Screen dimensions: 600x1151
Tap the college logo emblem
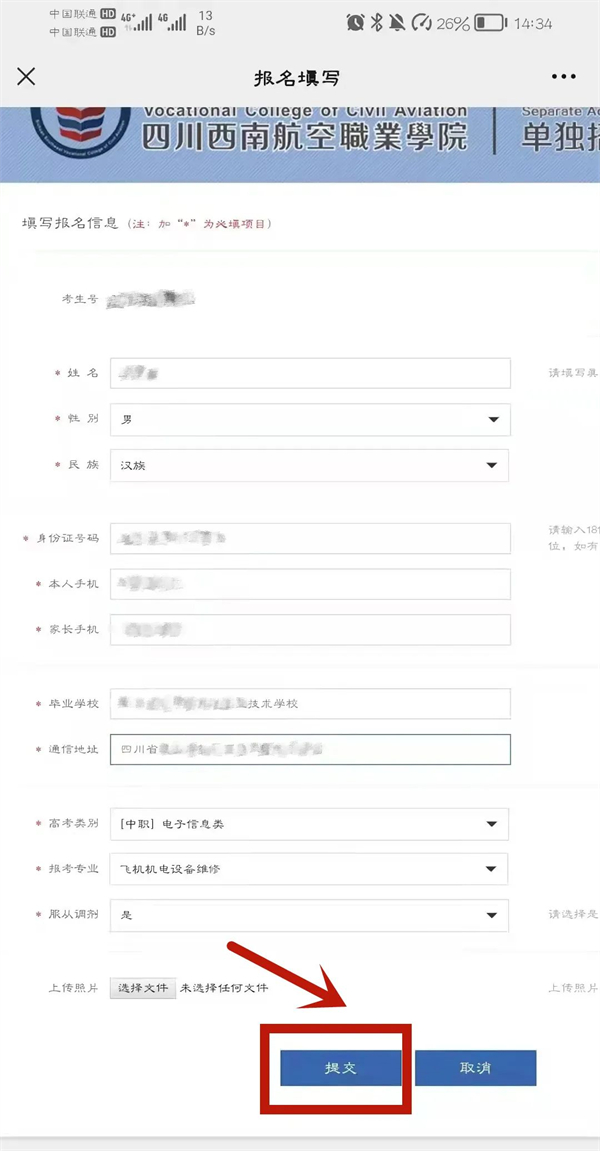[x=81, y=126]
